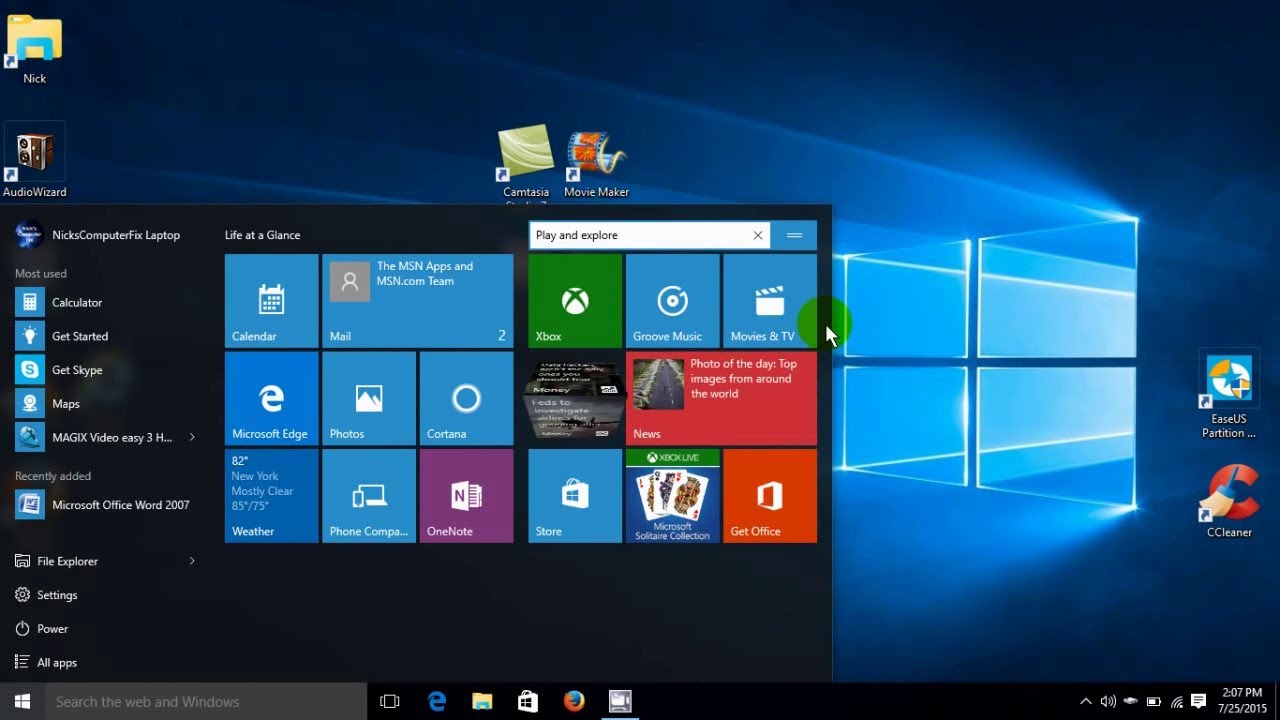Open Get Started app

tap(105, 336)
